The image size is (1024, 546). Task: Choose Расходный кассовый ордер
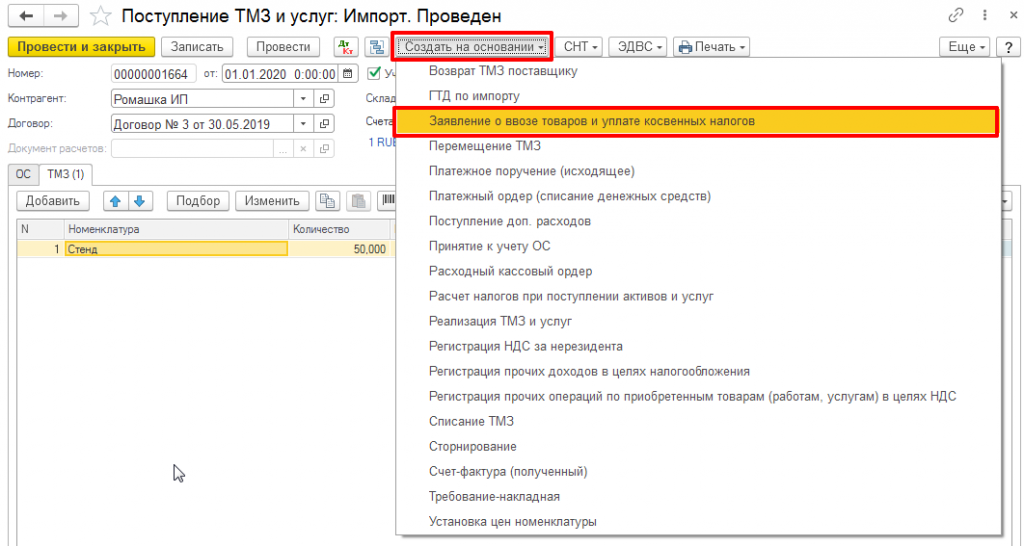point(510,271)
